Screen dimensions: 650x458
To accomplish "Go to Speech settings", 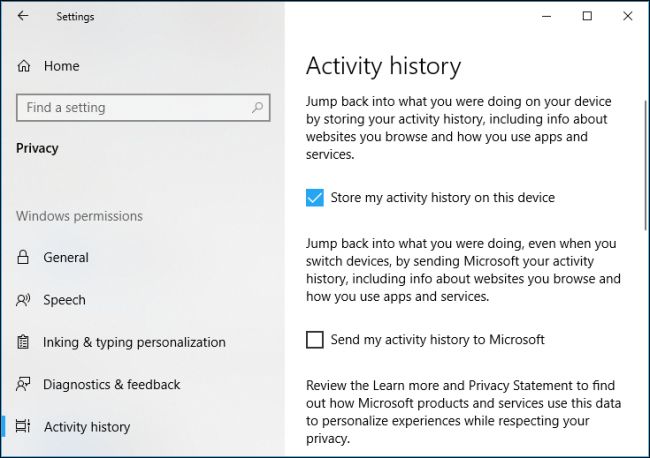I will point(64,300).
